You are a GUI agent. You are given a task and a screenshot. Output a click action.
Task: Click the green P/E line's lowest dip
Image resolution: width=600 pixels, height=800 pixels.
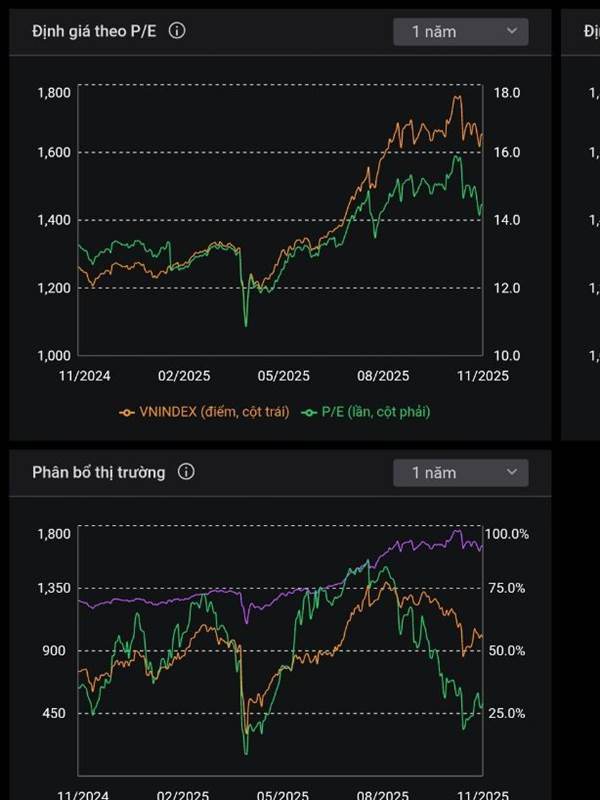click(246, 325)
